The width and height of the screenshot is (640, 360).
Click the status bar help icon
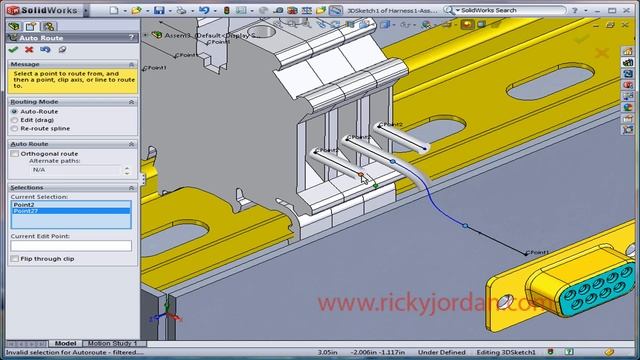[x=569, y=352]
